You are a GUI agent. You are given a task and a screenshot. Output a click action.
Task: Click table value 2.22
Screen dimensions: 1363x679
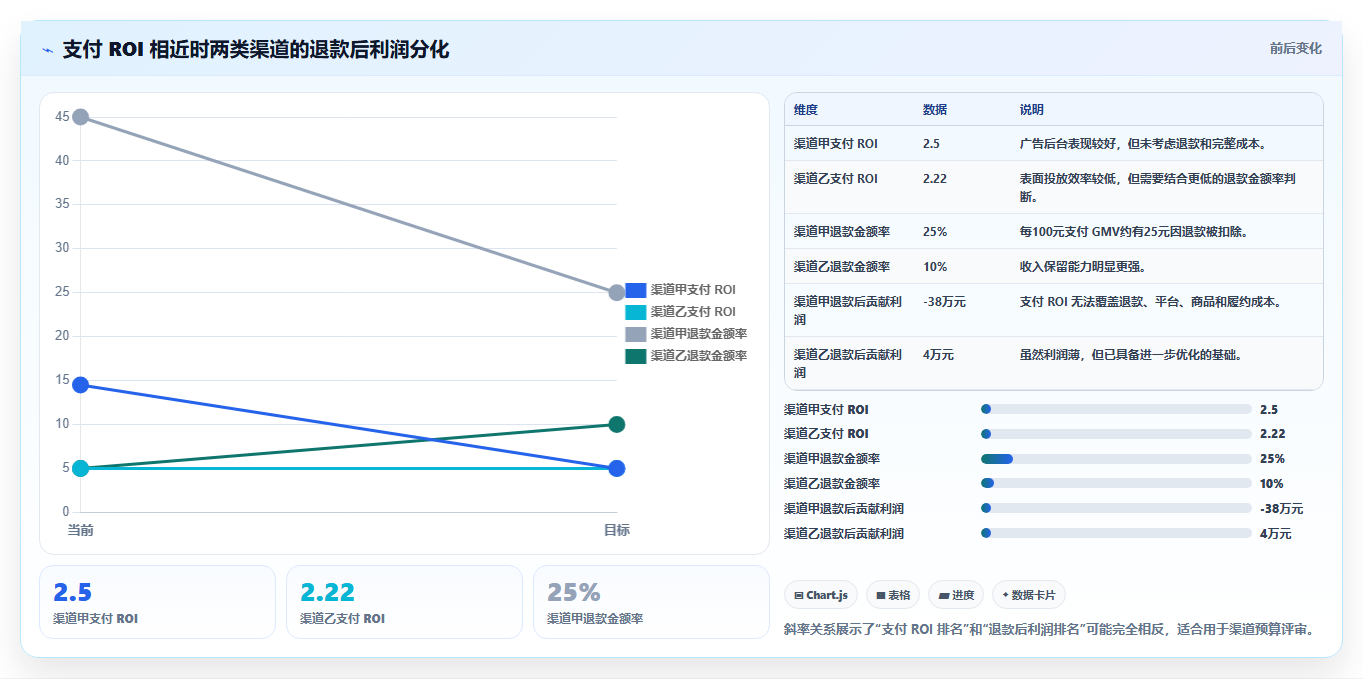point(935,179)
